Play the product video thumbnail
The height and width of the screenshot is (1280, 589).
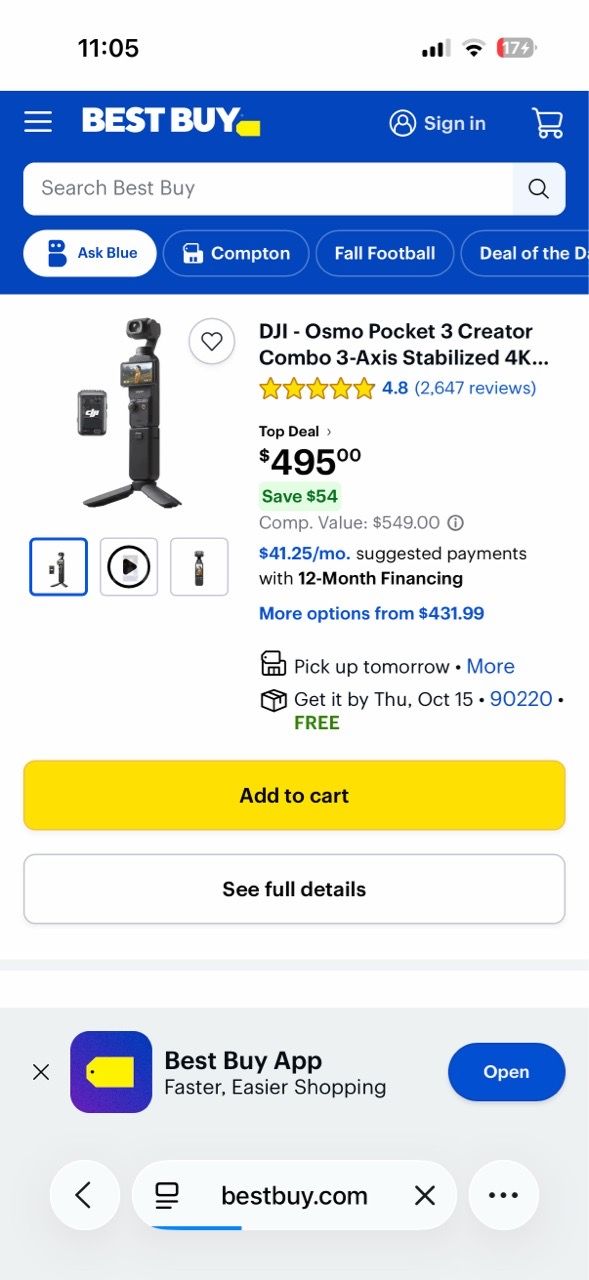pos(129,567)
